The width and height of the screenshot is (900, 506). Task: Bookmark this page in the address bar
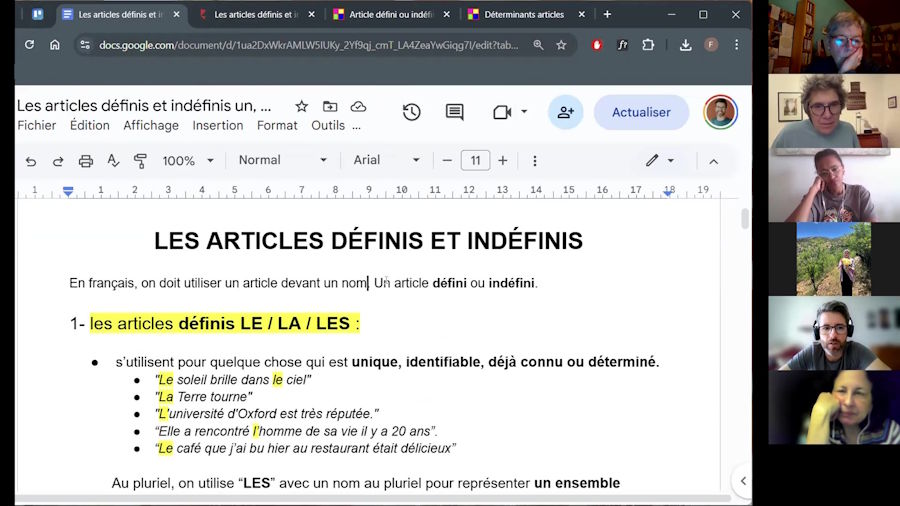(561, 45)
